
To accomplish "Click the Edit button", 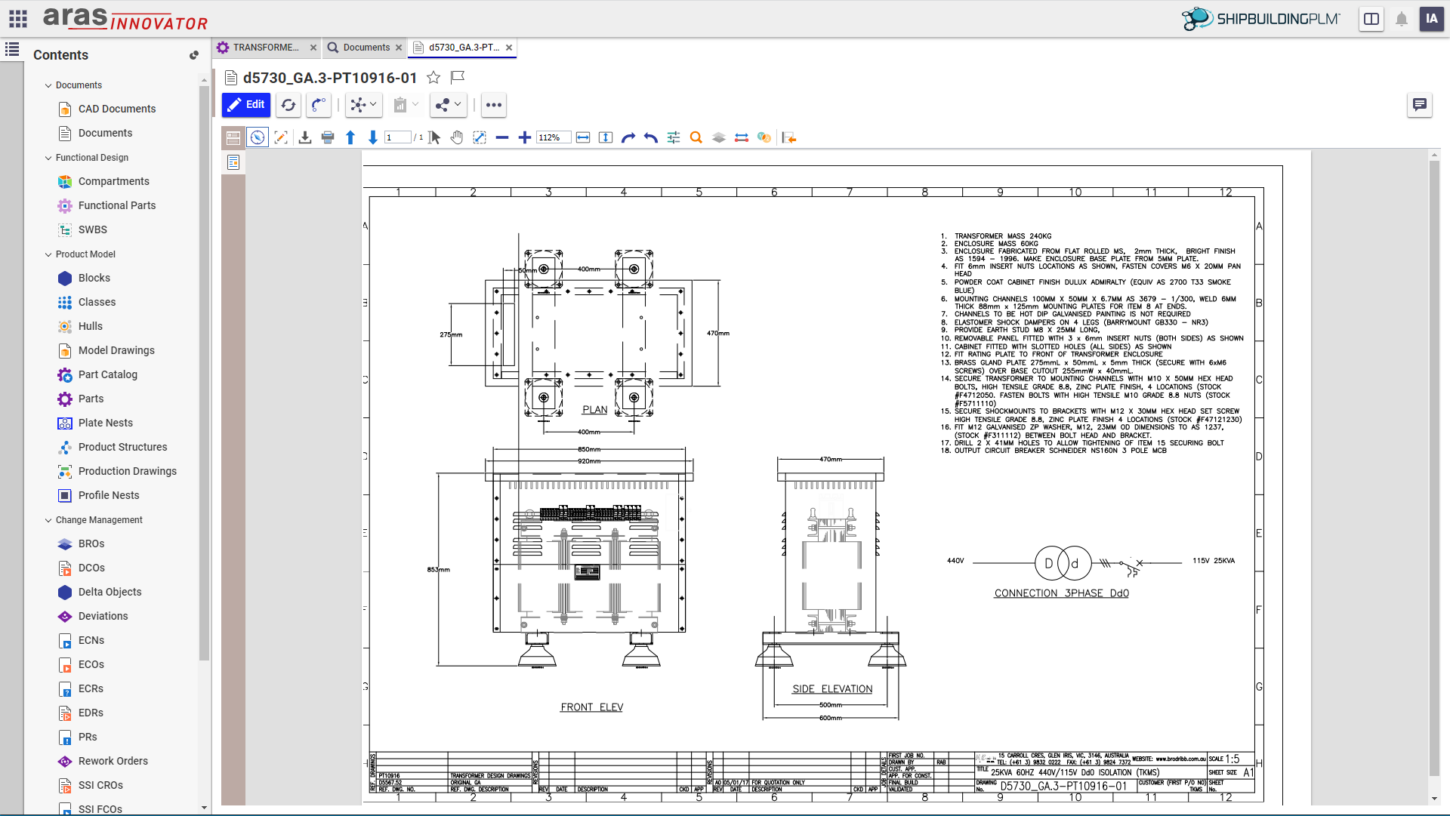I will click(245, 104).
